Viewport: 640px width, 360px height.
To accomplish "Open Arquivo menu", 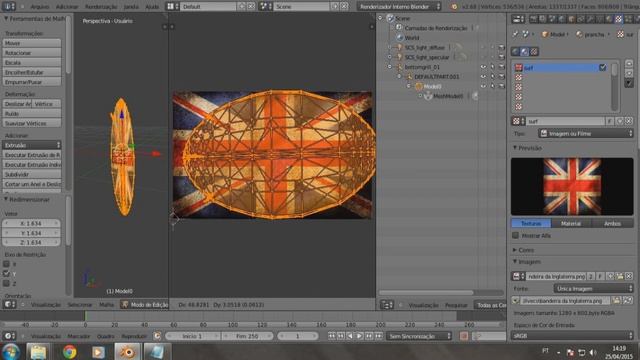I will [40, 7].
